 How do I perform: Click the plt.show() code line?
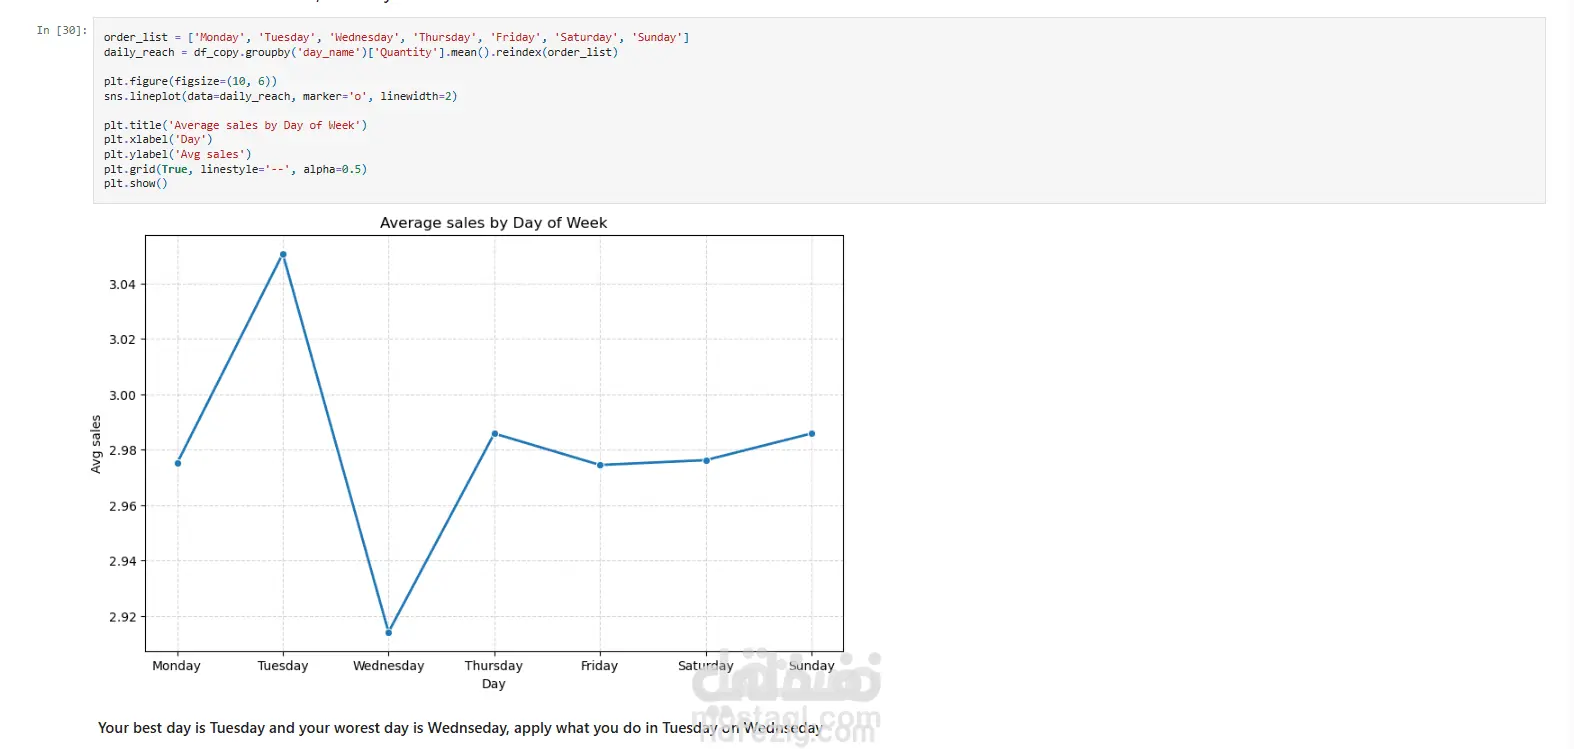[x=135, y=184]
